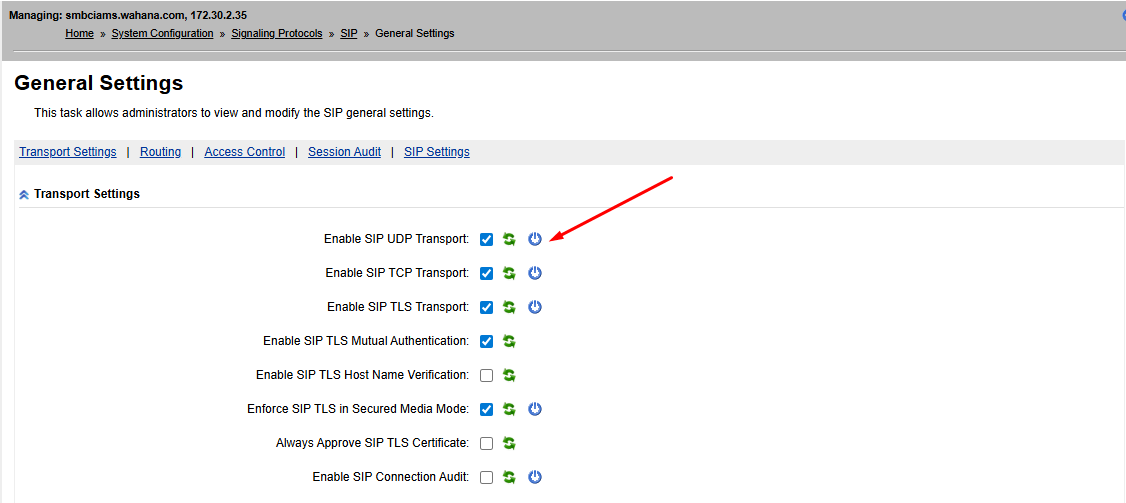Click the blue power icon for SIP TLS Transport

535,307
